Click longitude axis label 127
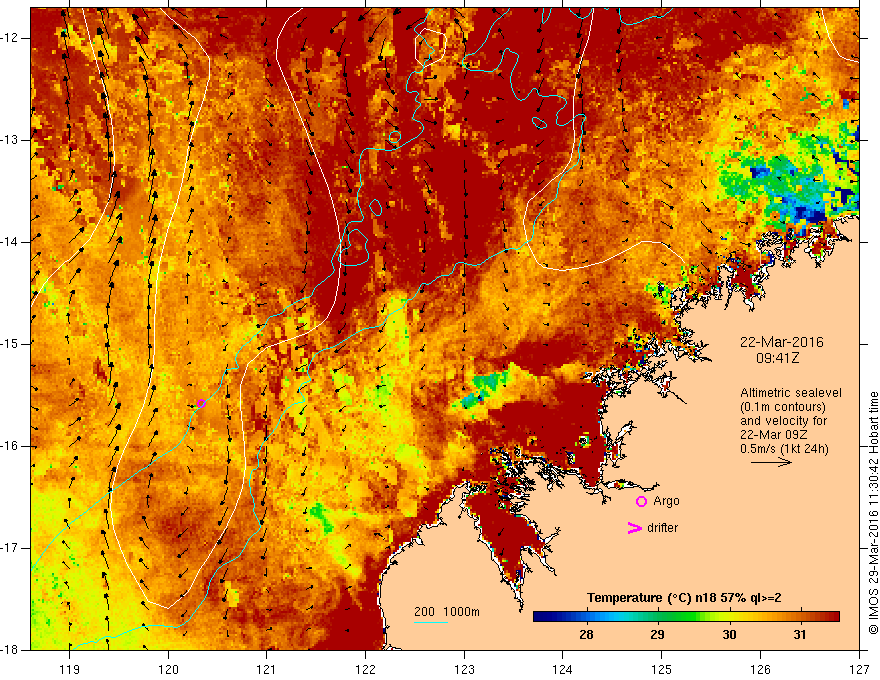 [859, 669]
